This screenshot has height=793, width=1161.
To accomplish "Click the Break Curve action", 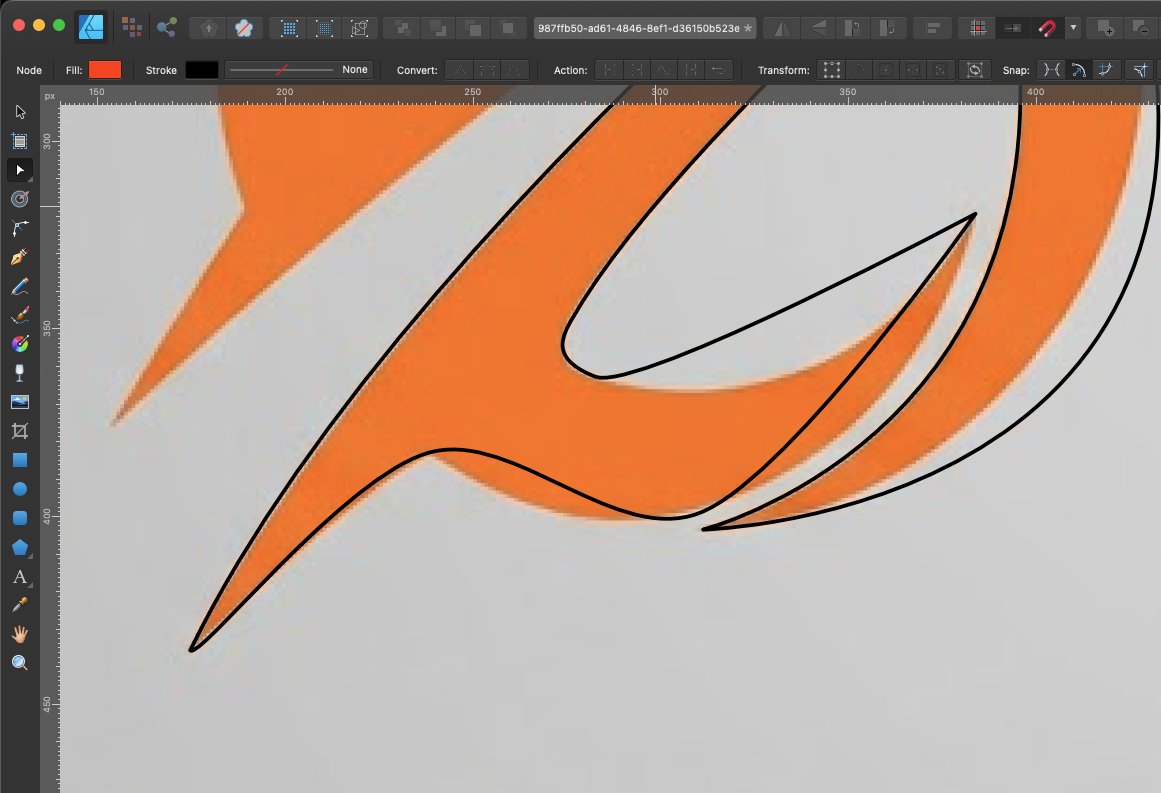I will tap(609, 70).
